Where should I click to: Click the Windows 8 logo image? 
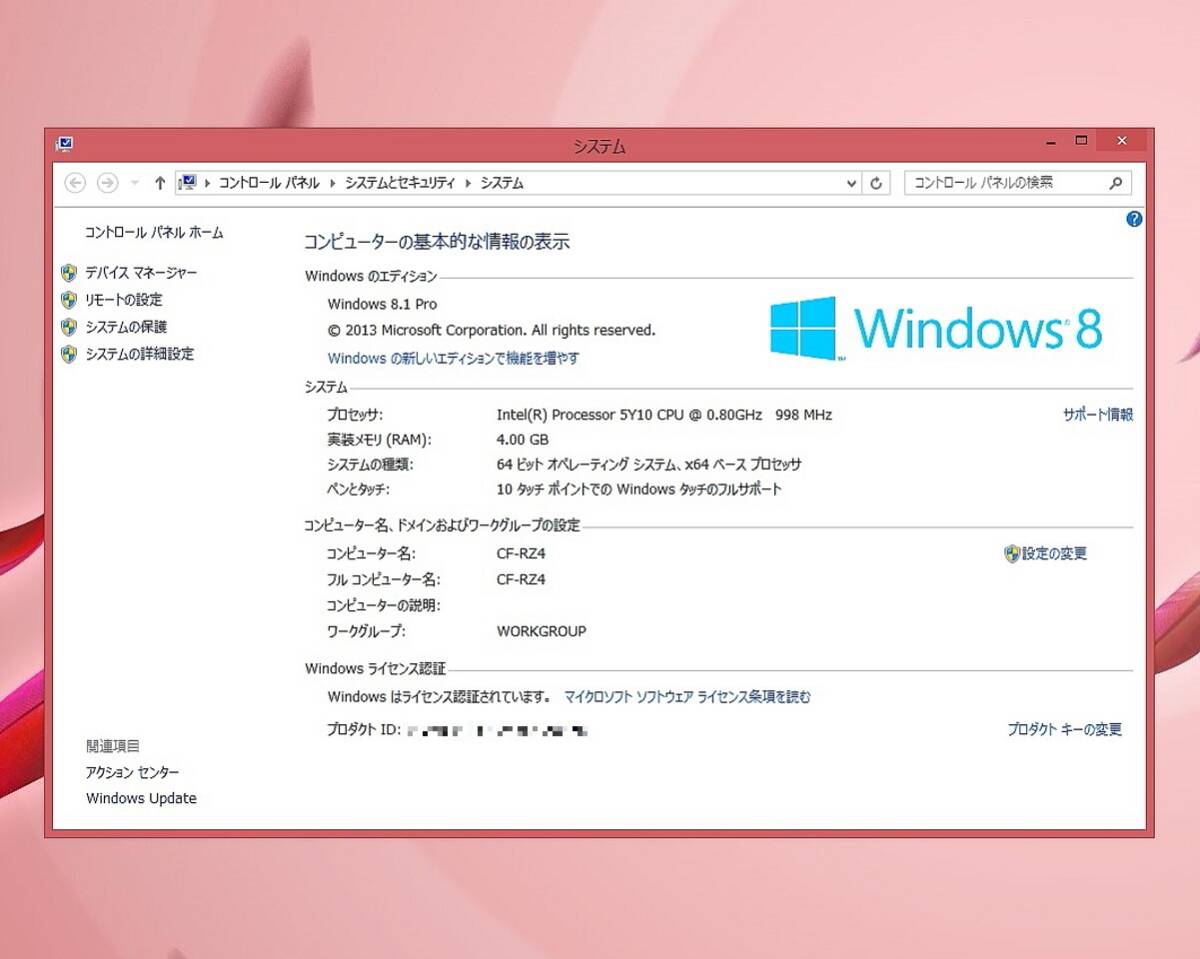click(x=936, y=328)
